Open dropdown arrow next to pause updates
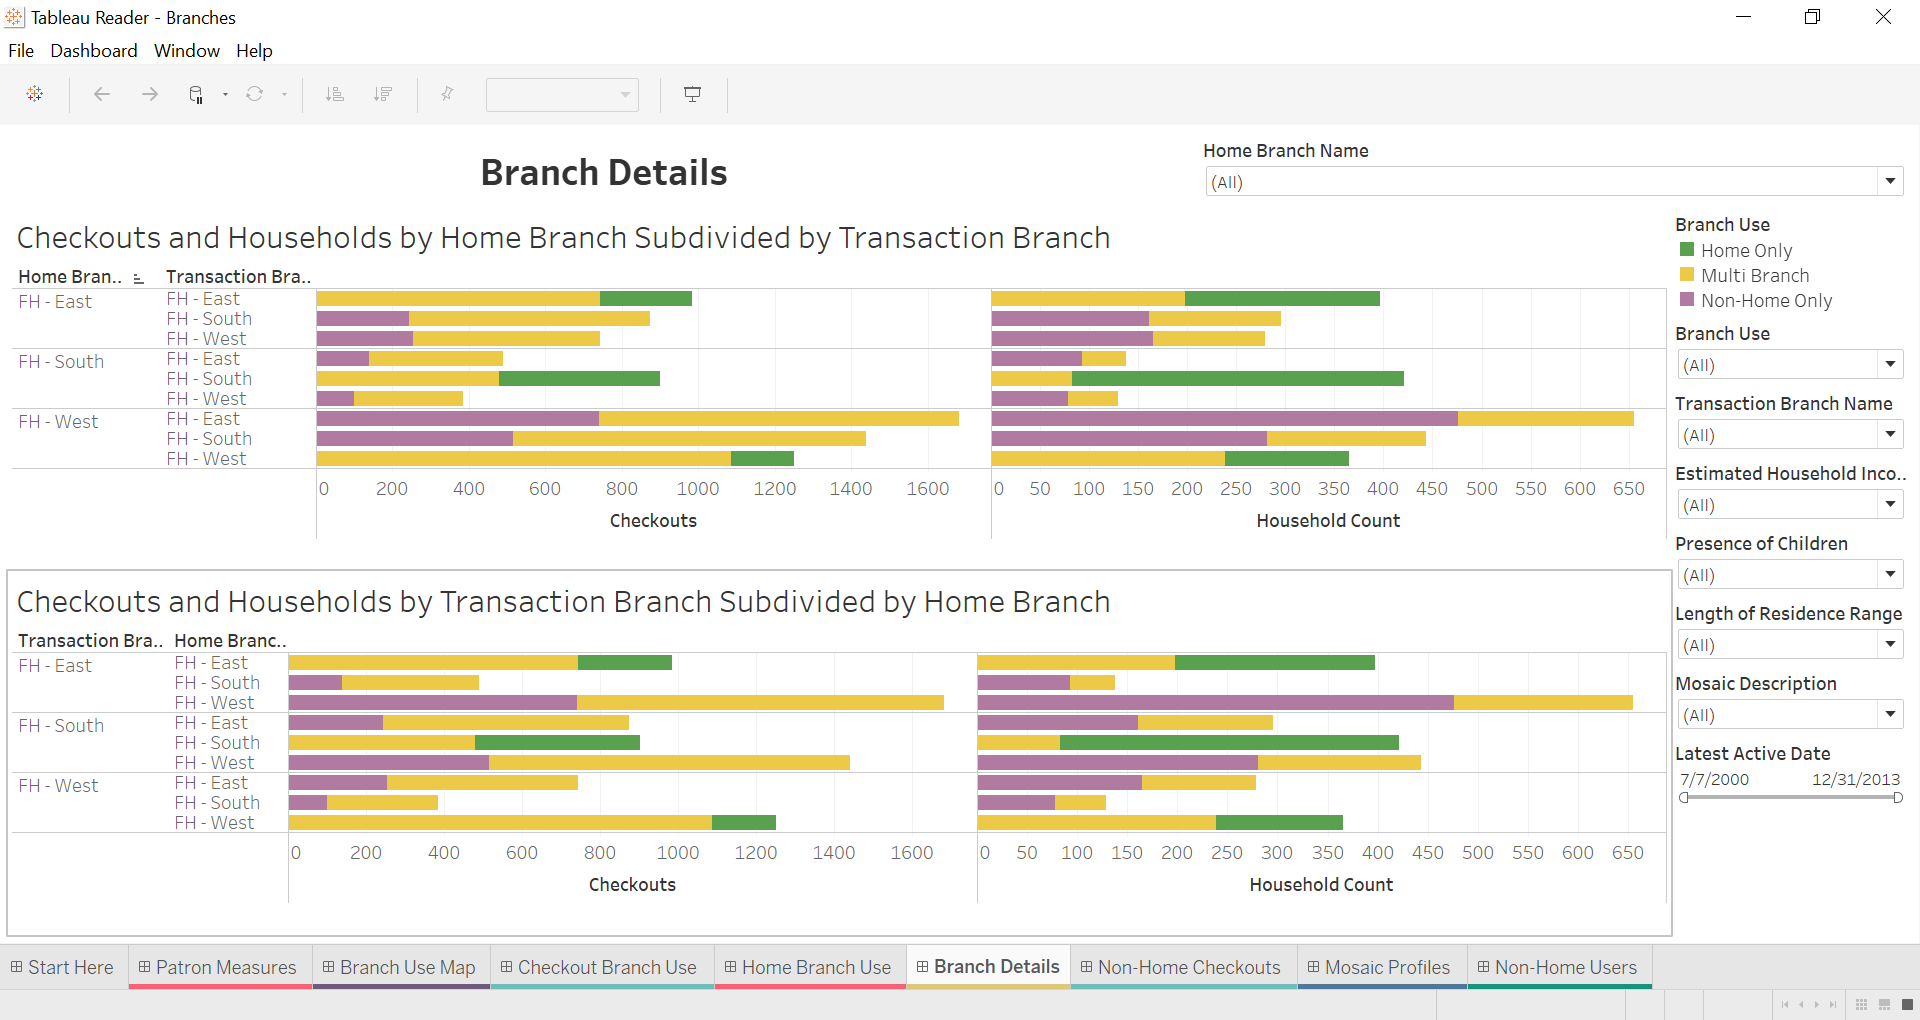This screenshot has width=1920, height=1020. pos(225,95)
